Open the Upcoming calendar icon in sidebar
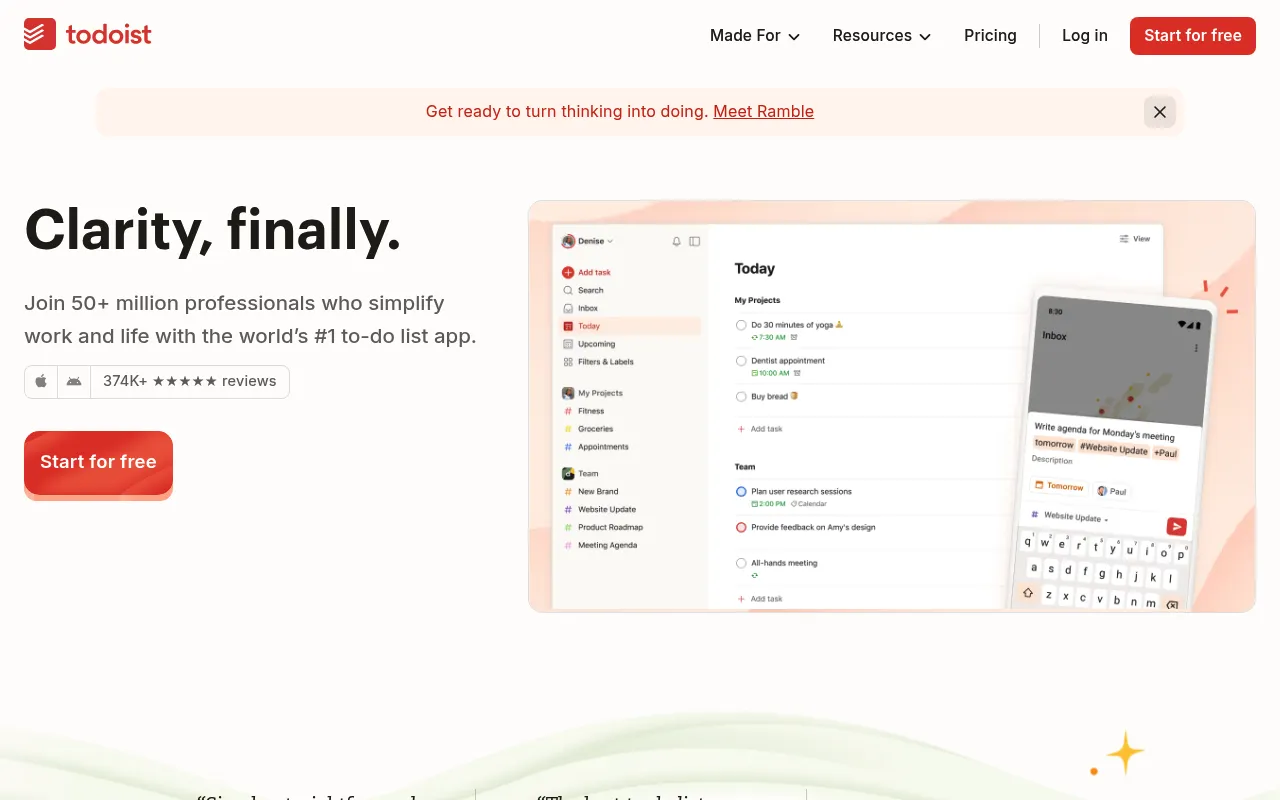 [568, 344]
